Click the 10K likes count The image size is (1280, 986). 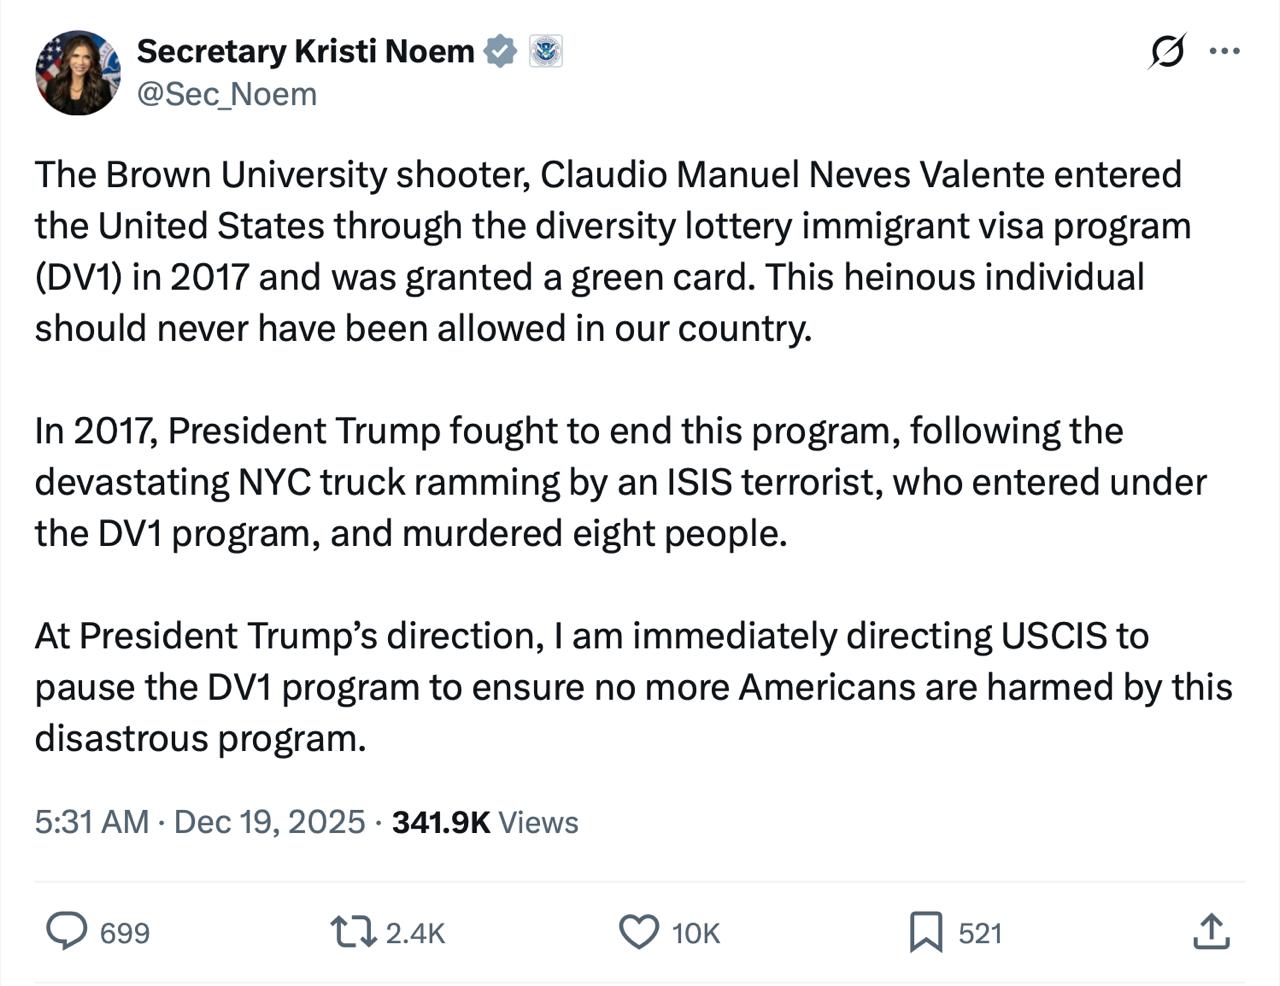point(696,933)
